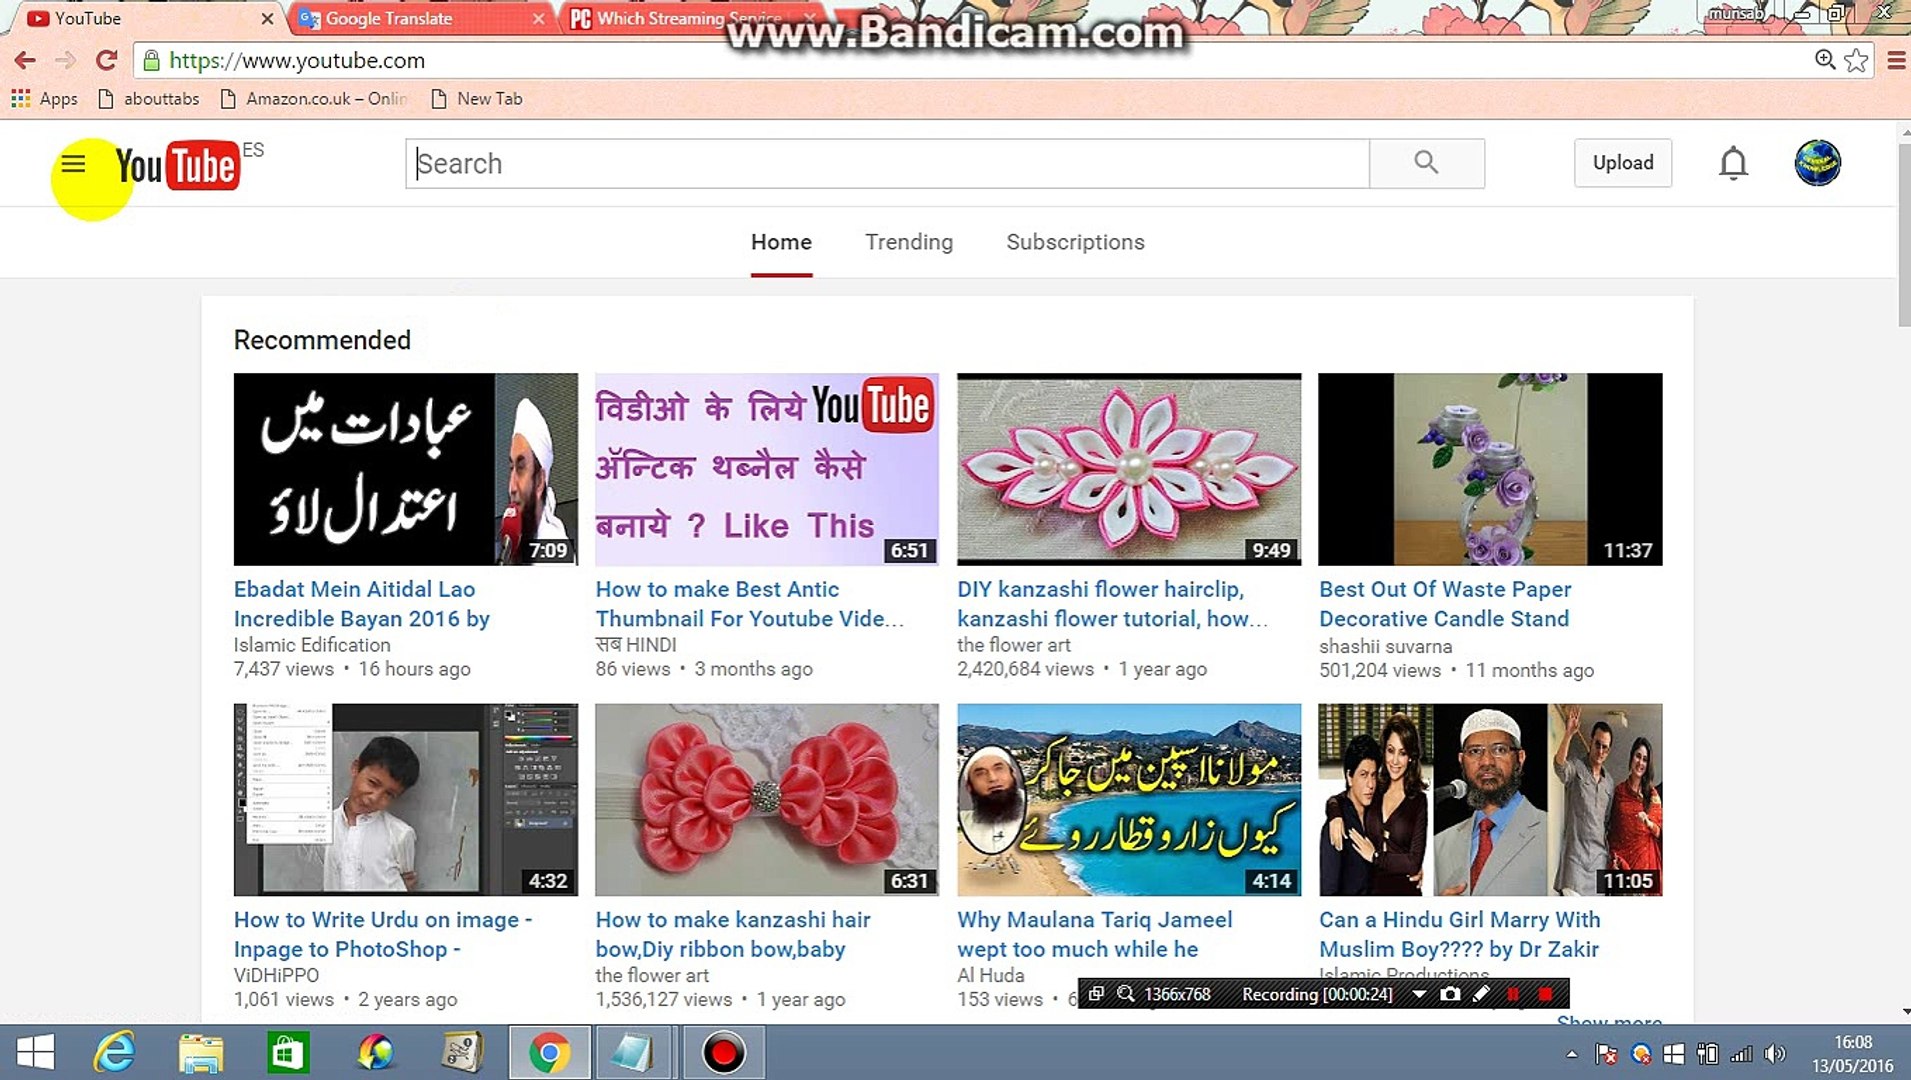Screen dimensions: 1911x1080
Task: Open How to Write Urdu on image title
Action: (x=383, y=934)
